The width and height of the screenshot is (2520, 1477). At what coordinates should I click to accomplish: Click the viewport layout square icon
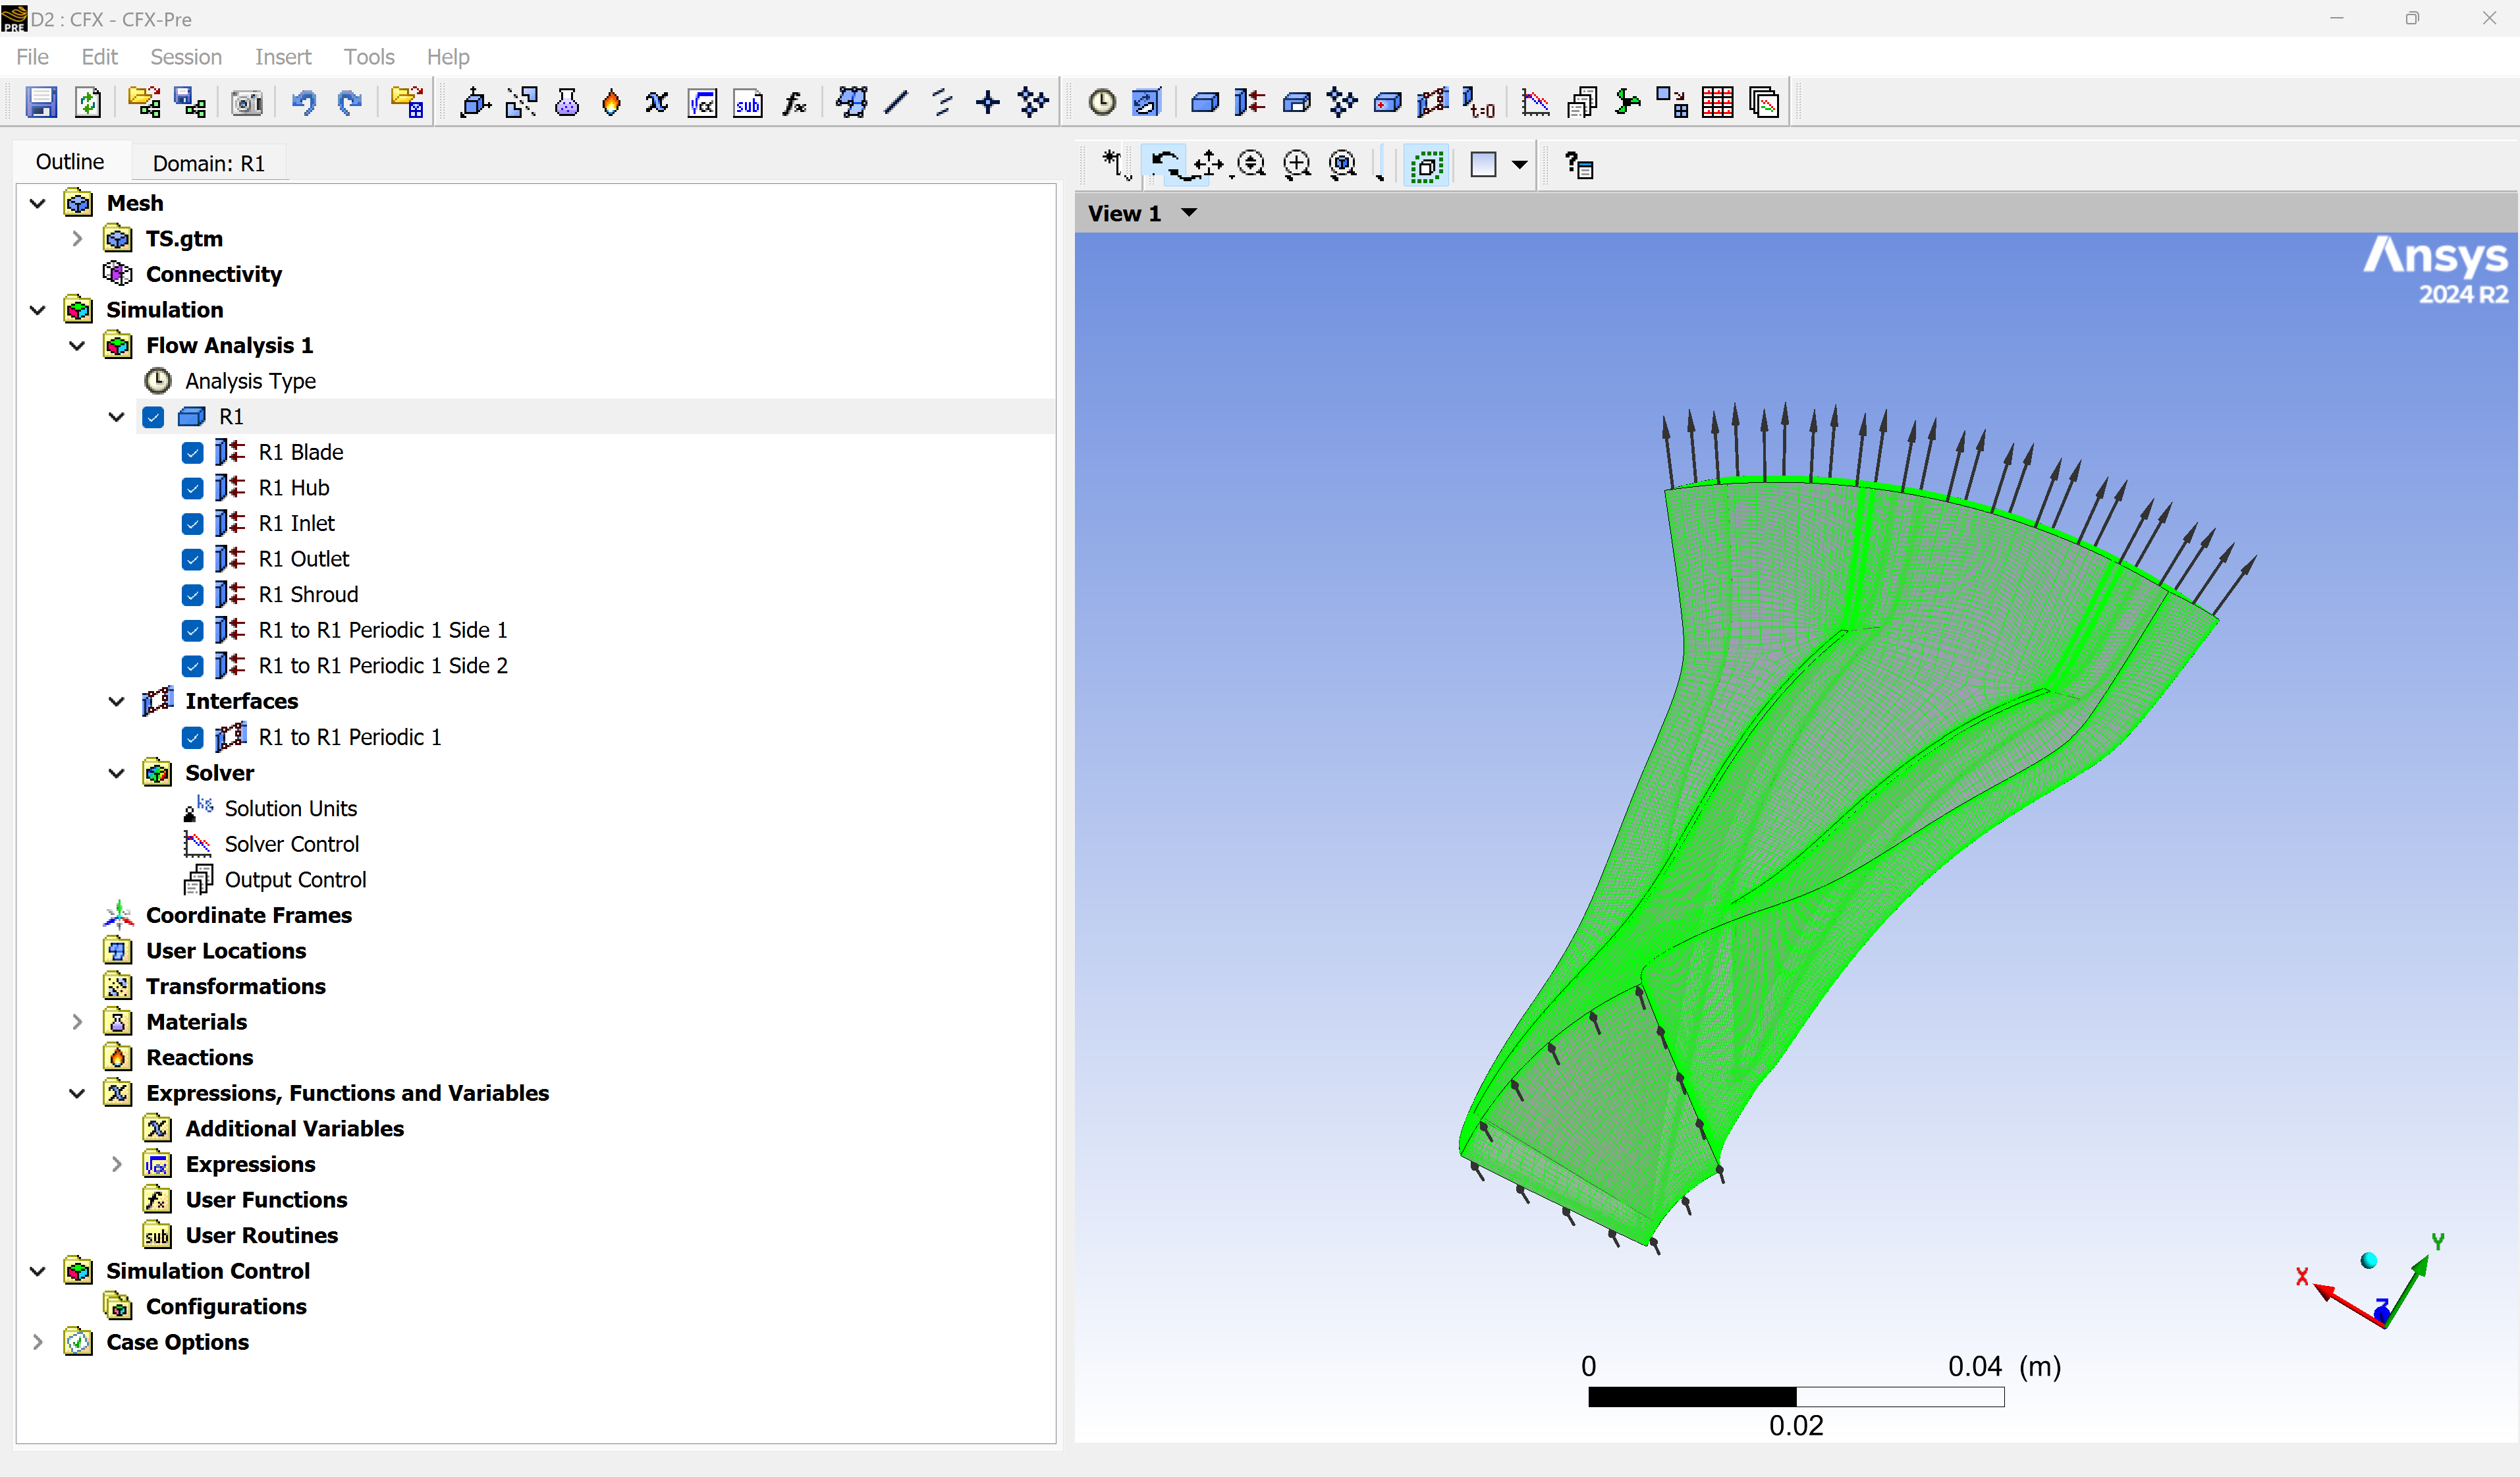pos(1483,165)
